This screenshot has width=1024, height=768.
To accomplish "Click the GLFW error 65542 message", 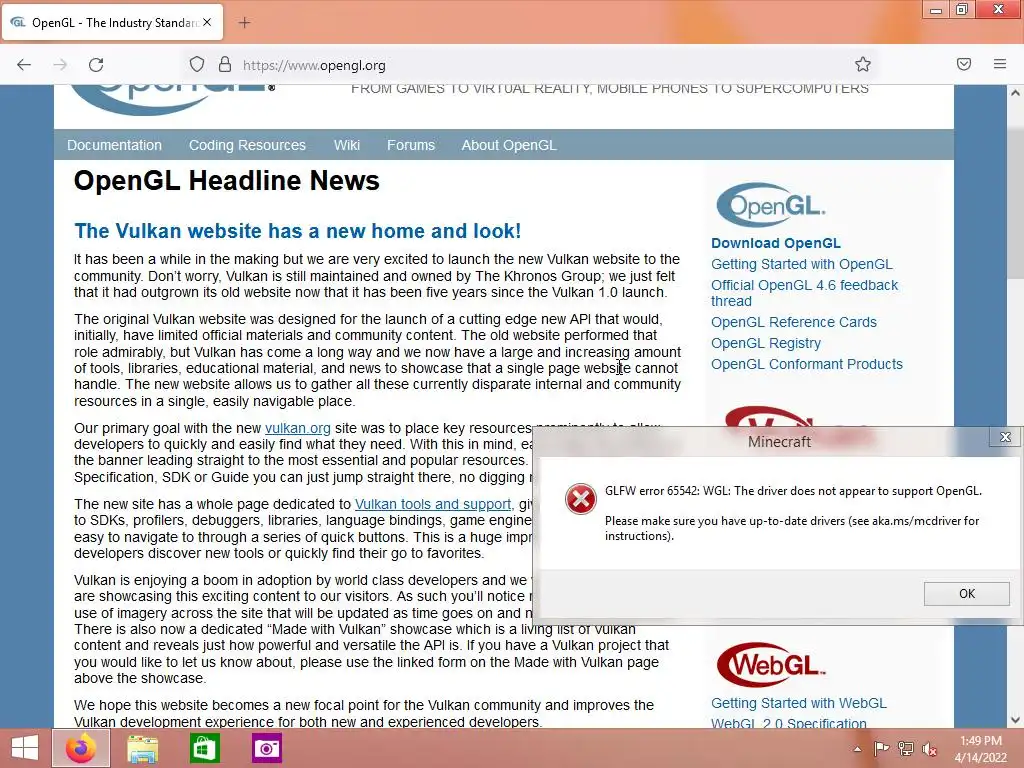I will point(793,491).
